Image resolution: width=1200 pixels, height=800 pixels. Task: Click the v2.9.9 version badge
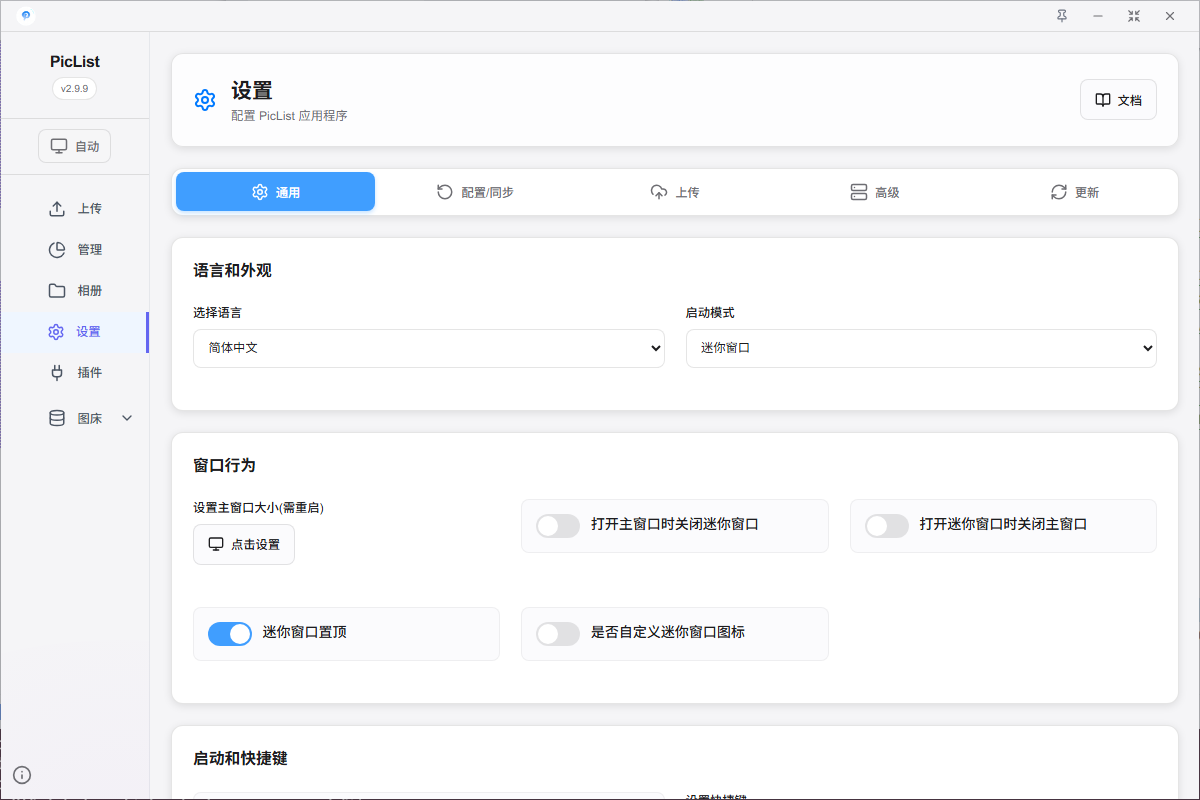(x=75, y=88)
